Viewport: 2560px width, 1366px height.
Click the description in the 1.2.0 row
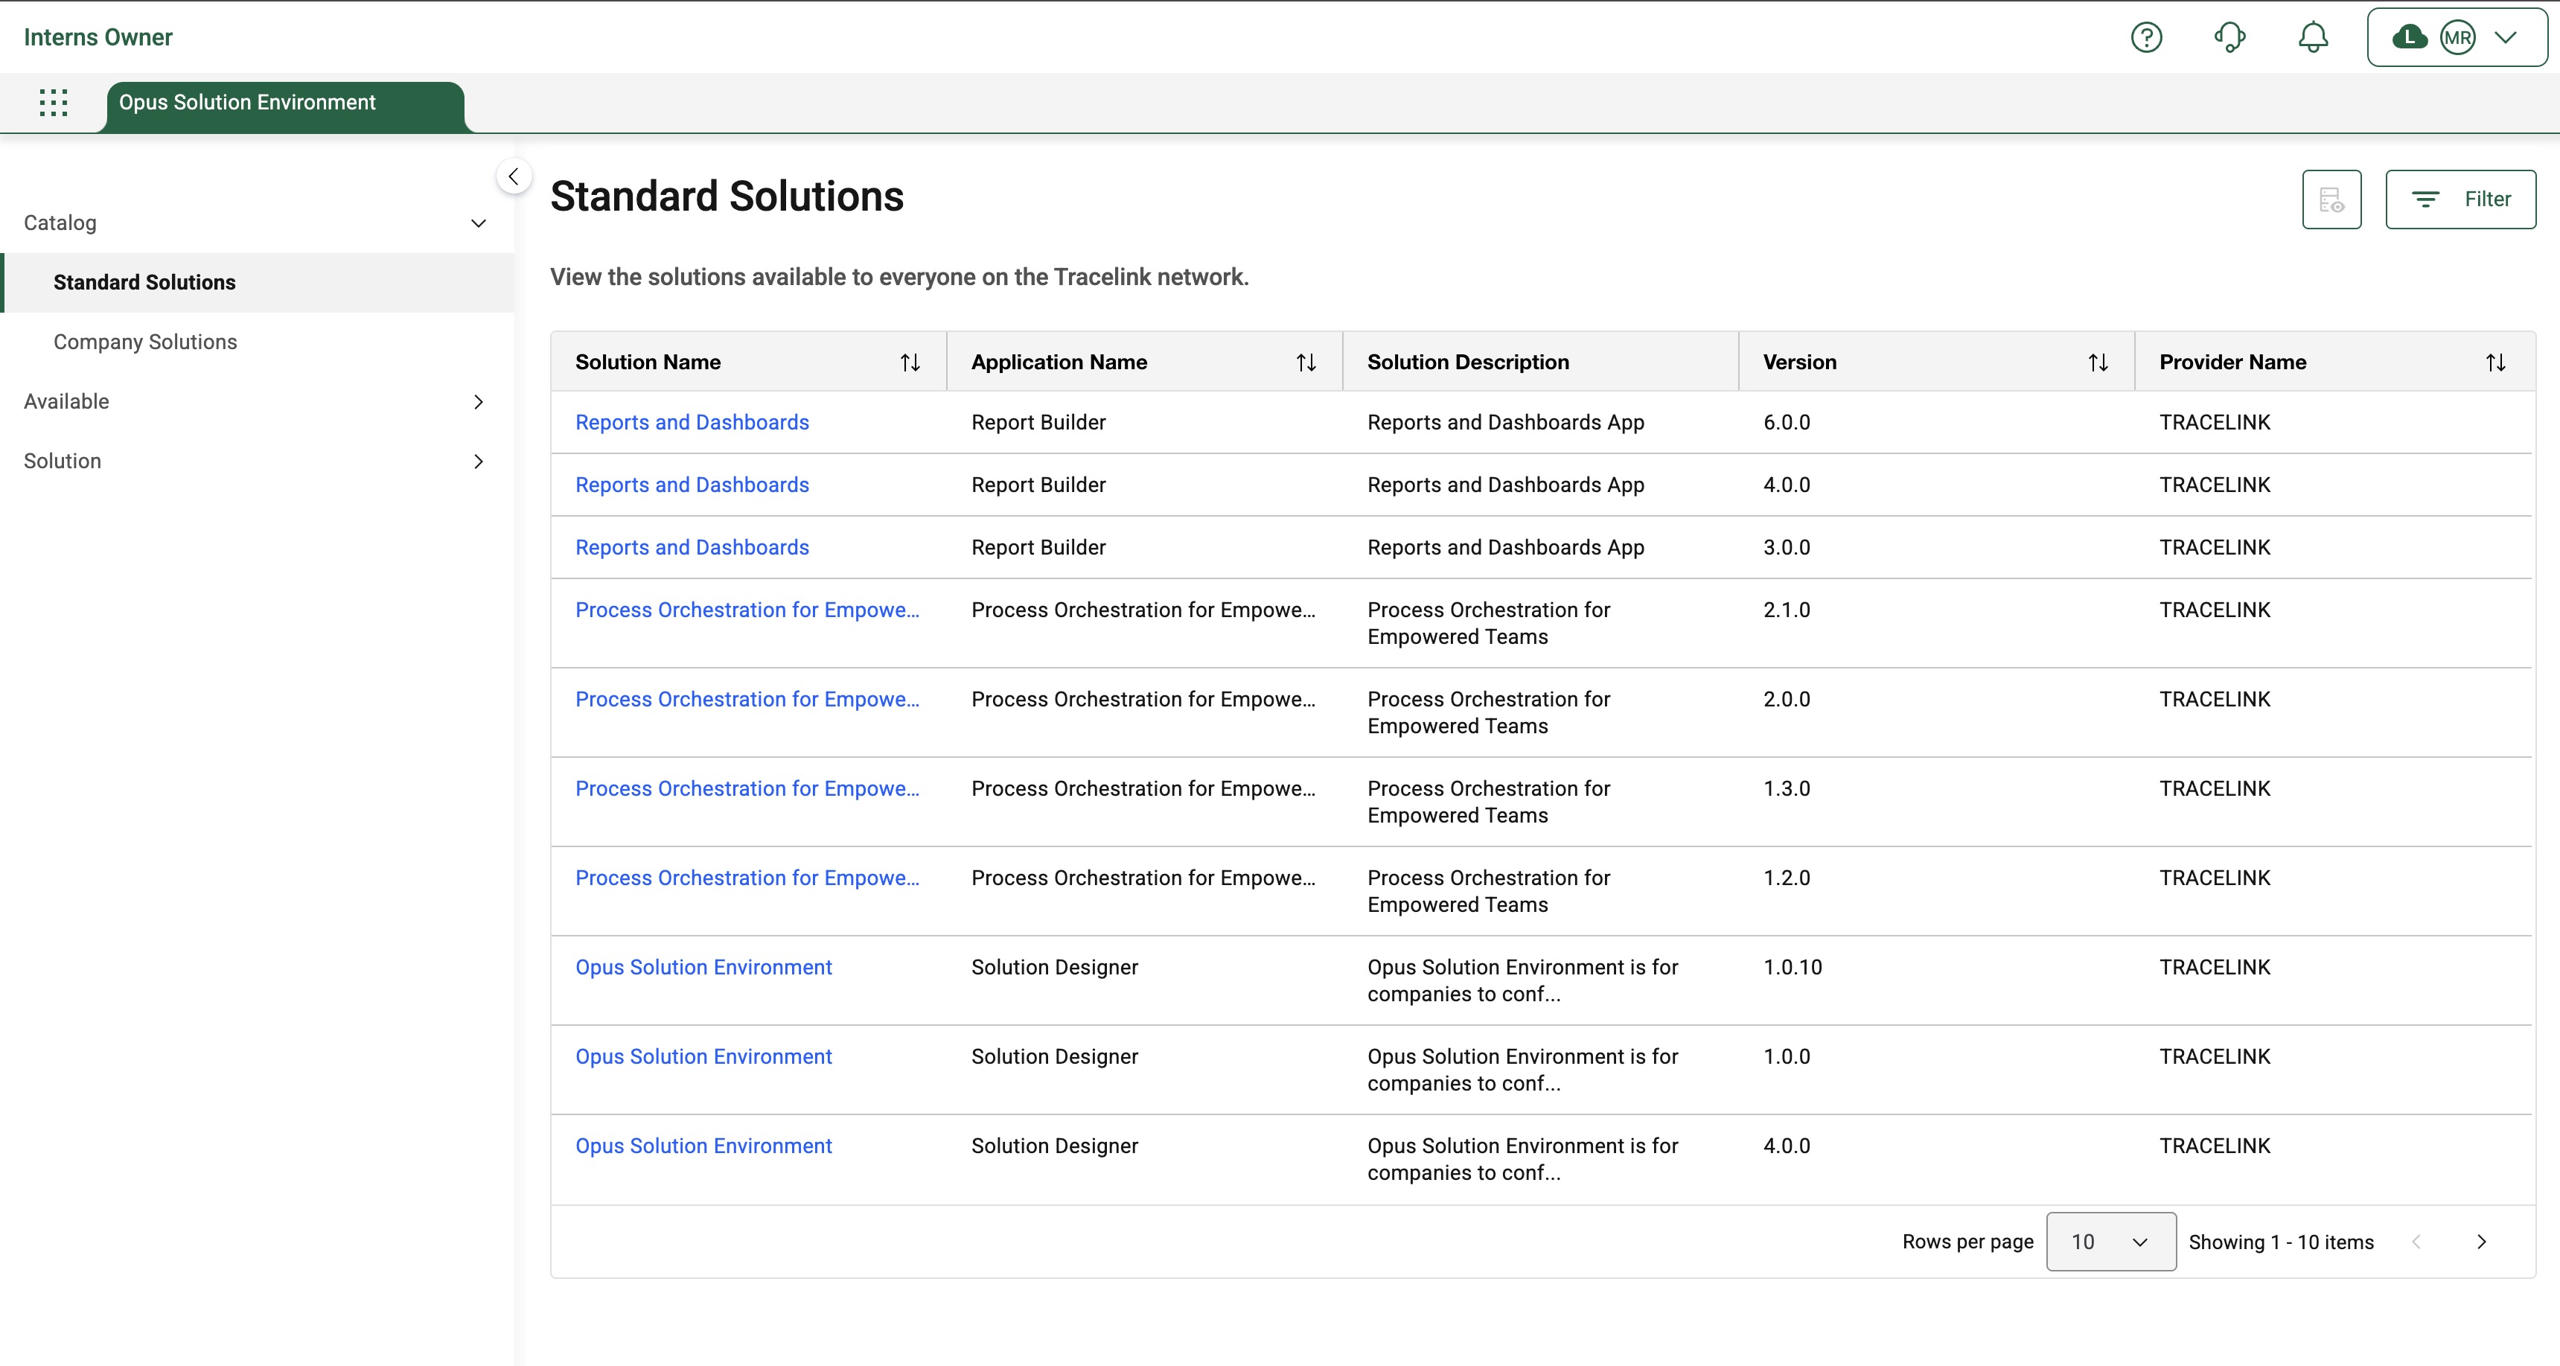point(1488,891)
